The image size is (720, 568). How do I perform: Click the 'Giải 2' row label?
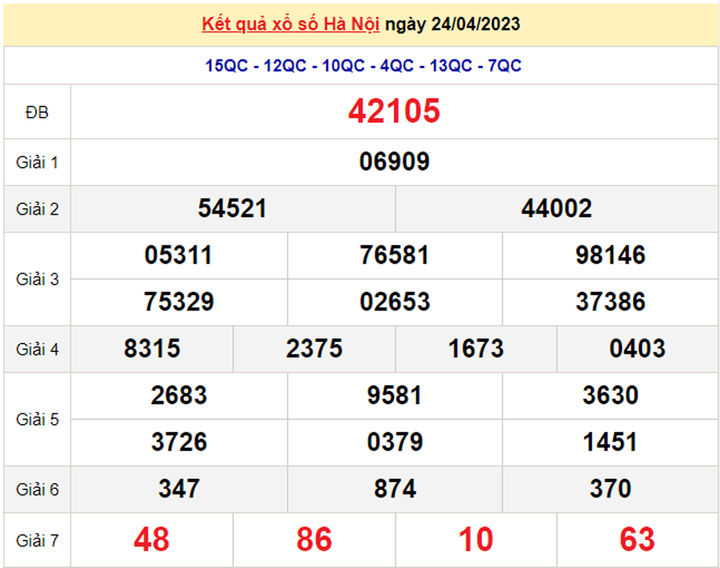pyautogui.click(x=37, y=209)
